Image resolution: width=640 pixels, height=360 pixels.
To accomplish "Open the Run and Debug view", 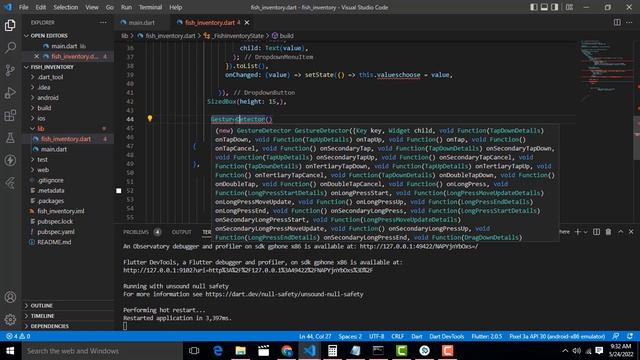I will point(10,93).
